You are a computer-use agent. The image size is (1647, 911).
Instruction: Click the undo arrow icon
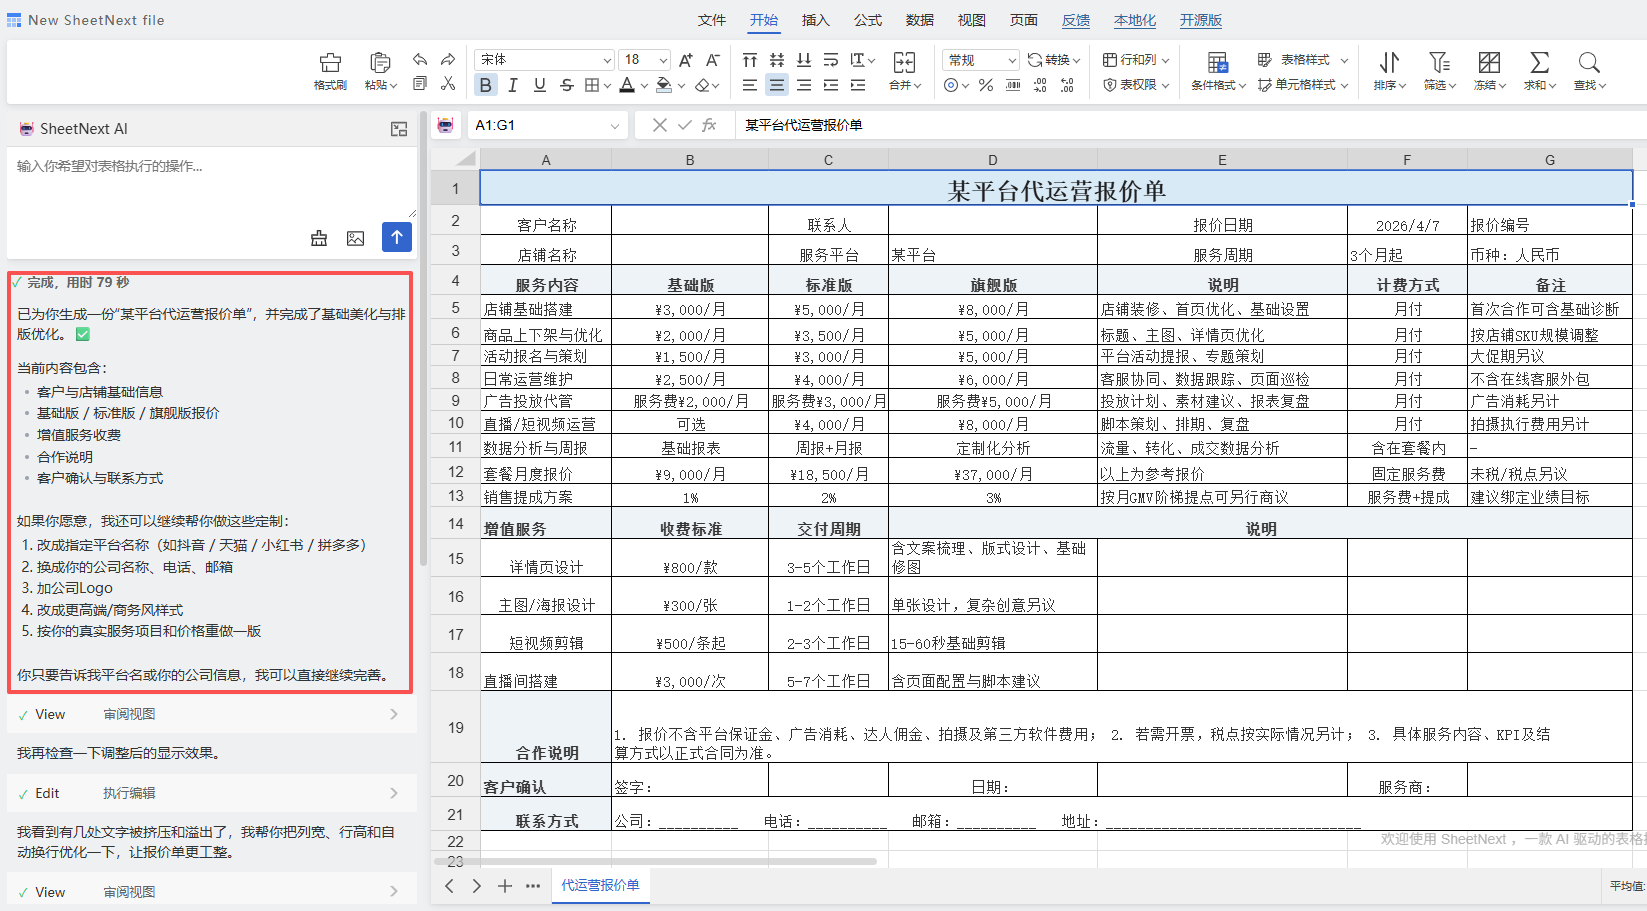click(x=419, y=58)
